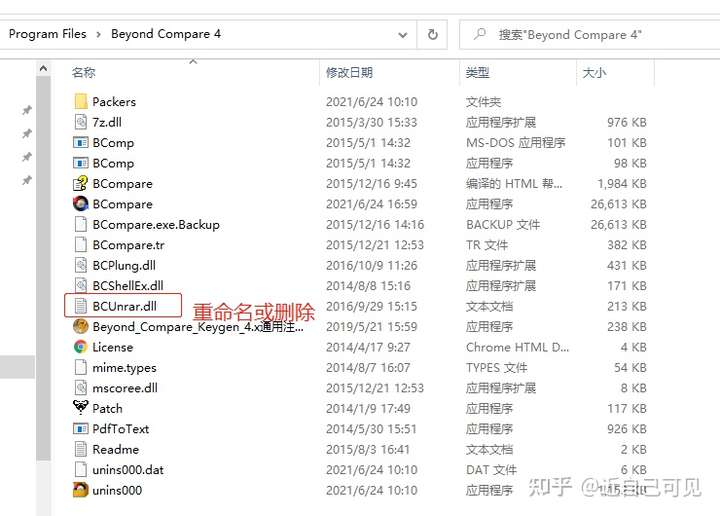Click the 2019/5/21 15:59 date cell
Image resolution: width=720 pixels, height=516 pixels.
tap(371, 327)
